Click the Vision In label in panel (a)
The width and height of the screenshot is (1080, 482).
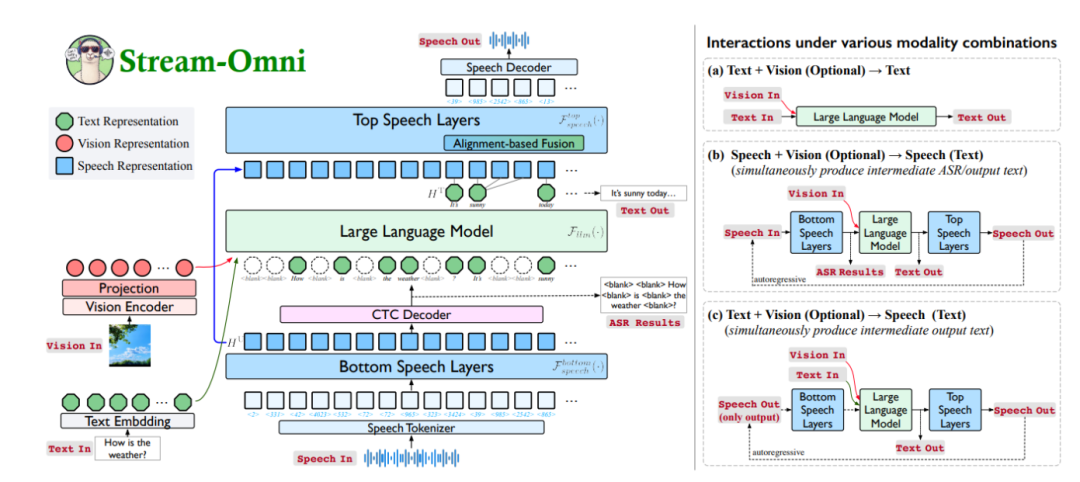coord(752,95)
